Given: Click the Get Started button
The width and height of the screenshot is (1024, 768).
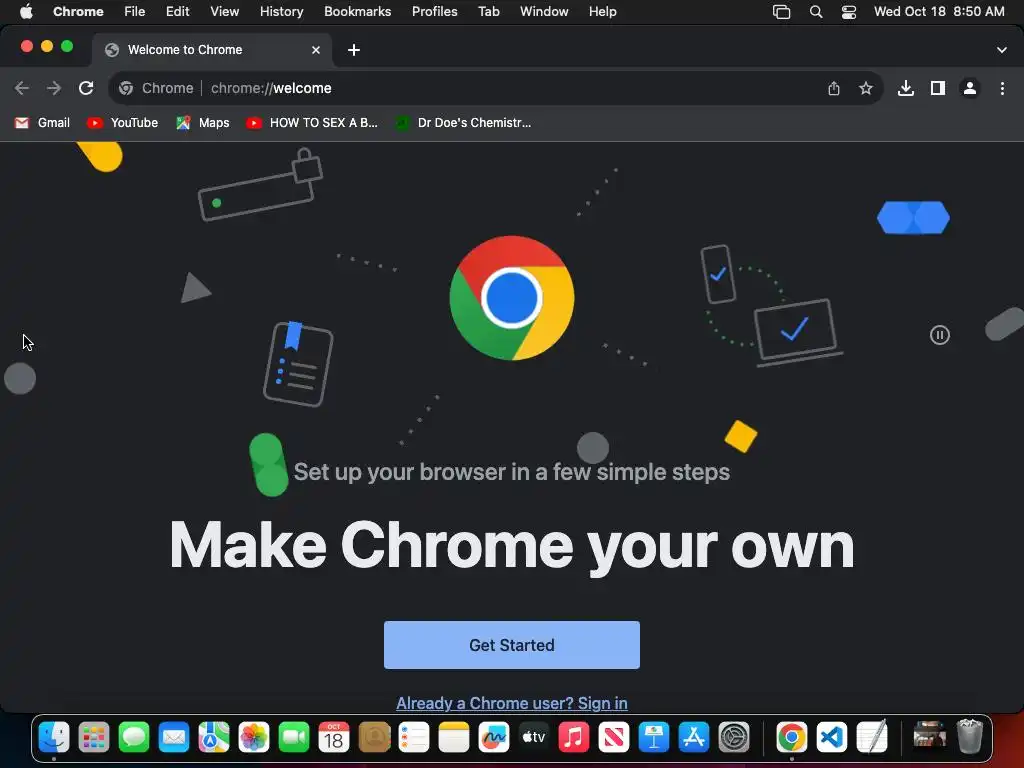Looking at the screenshot, I should coord(512,645).
